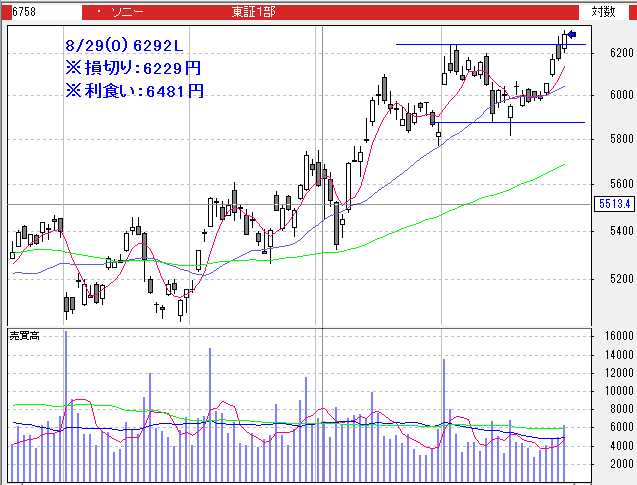The height and width of the screenshot is (485, 637).
Task: Click the latest candlestick on chart
Action: coord(565,41)
